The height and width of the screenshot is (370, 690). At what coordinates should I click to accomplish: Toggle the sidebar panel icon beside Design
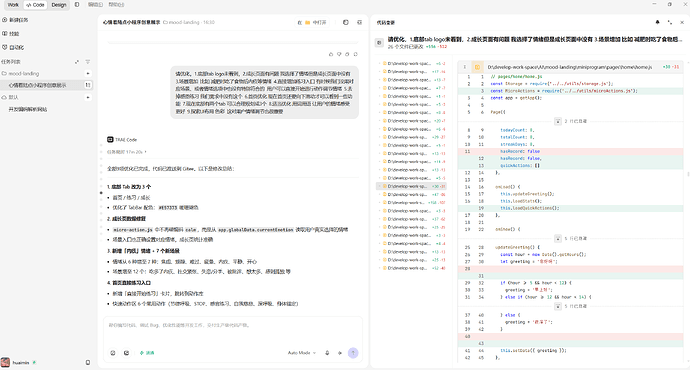(x=77, y=5)
